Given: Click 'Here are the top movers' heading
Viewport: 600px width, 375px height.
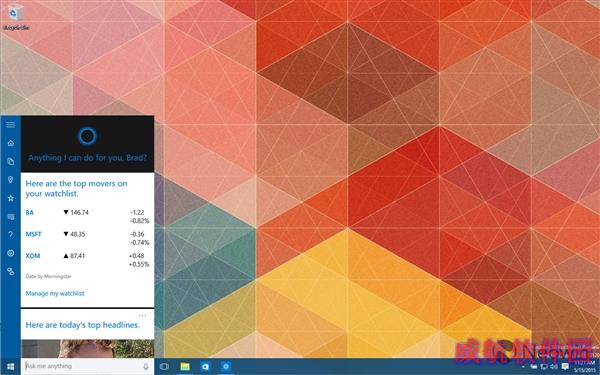Looking at the screenshot, I should pyautogui.click(x=76, y=189).
